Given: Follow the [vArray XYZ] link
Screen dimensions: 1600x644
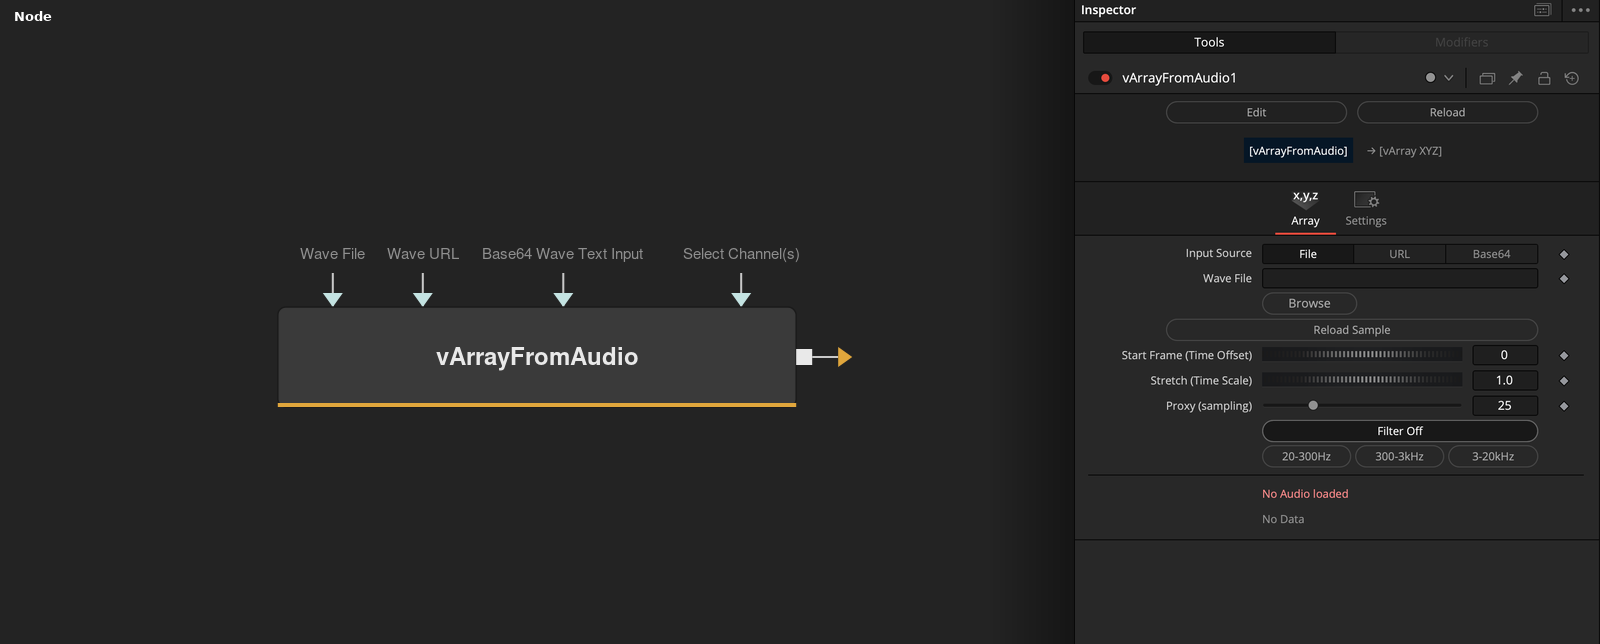Looking at the screenshot, I should [x=1404, y=151].
